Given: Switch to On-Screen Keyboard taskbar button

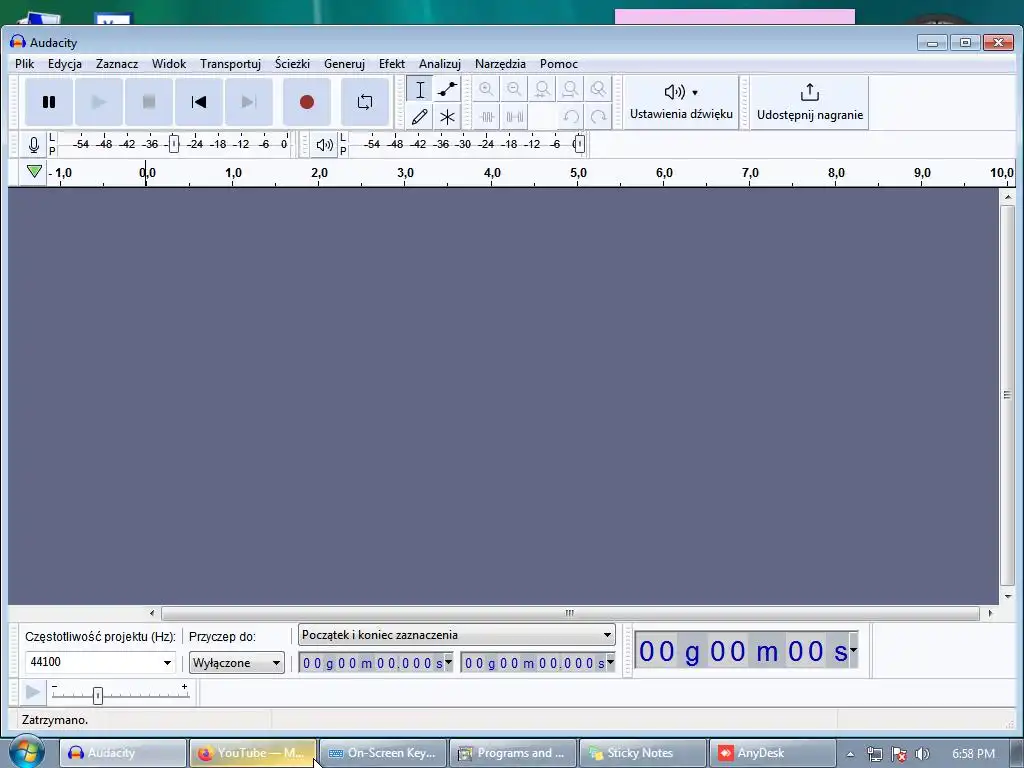Looking at the screenshot, I should (x=383, y=753).
